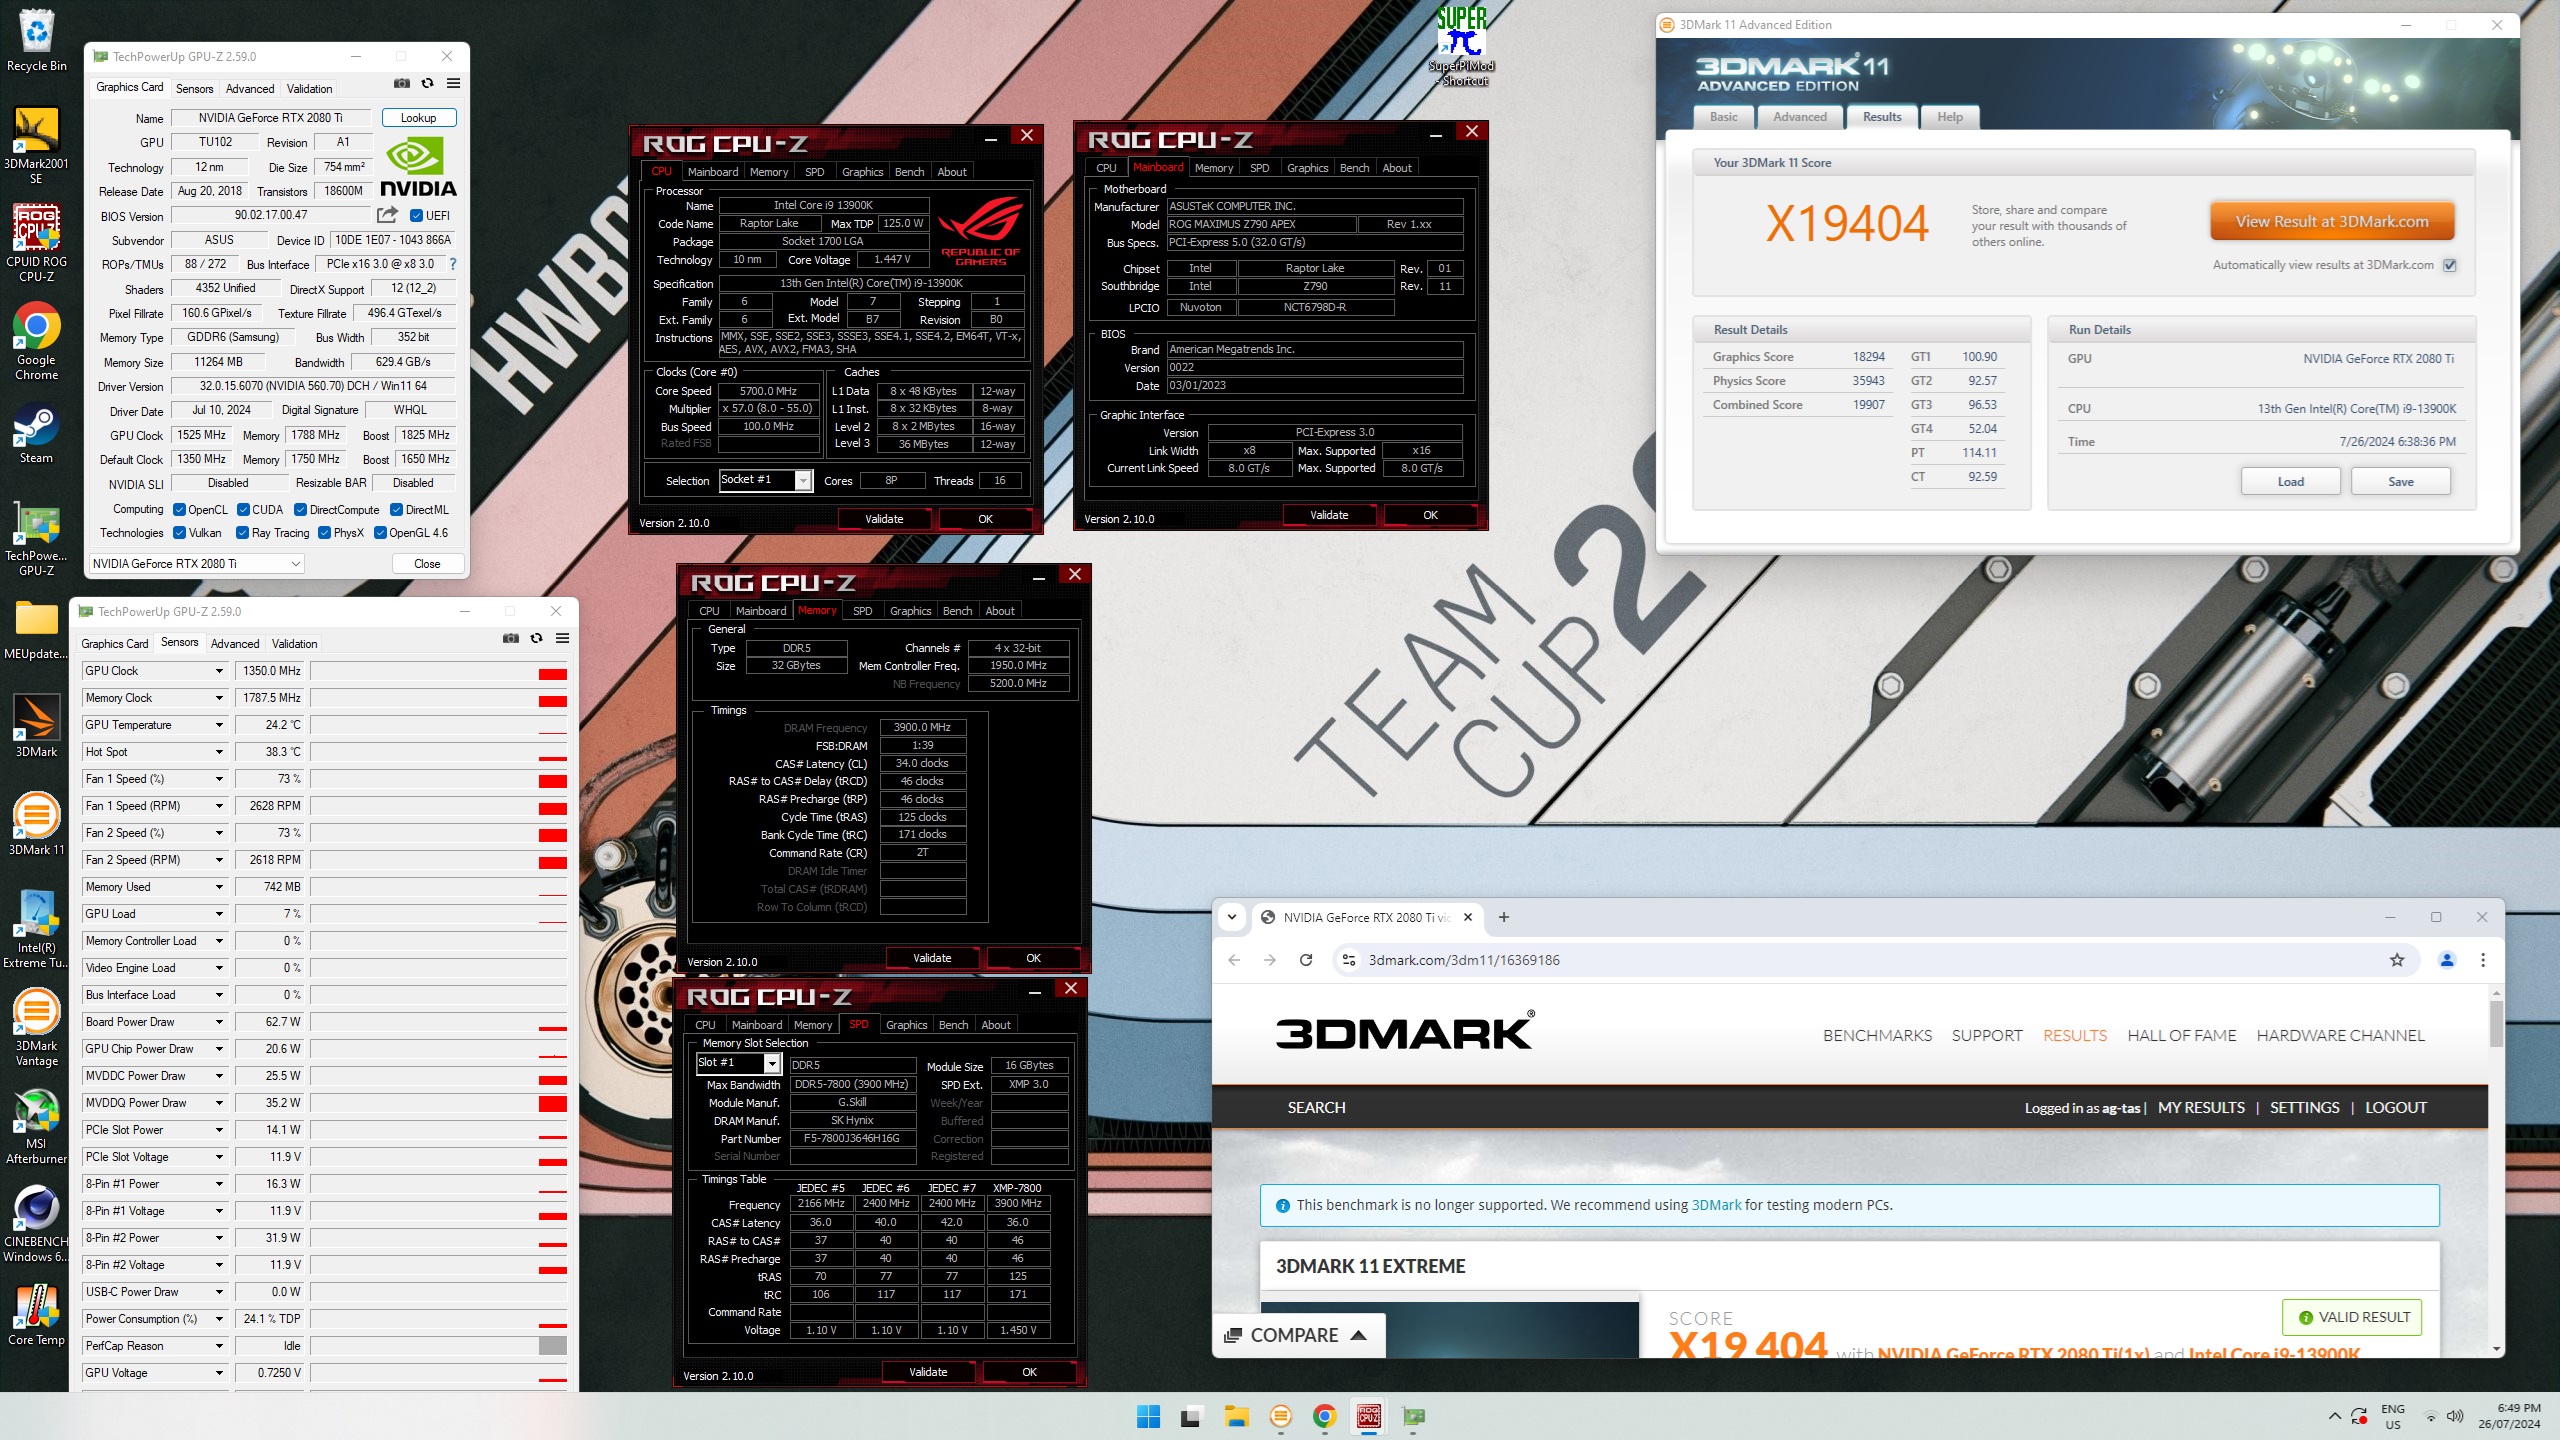Launch the 3DMark desktop shortcut
Viewport: 2560px width, 1440px height.
(36, 725)
